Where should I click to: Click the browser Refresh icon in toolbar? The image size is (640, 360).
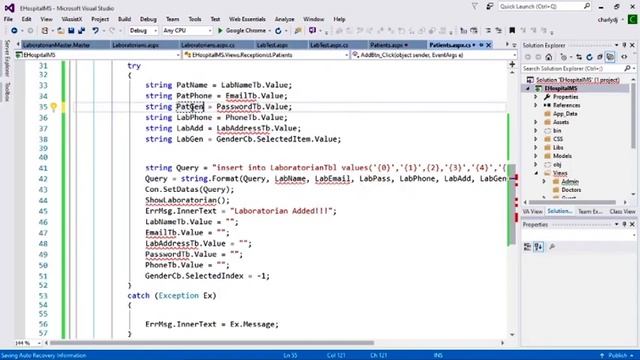tap(278, 31)
